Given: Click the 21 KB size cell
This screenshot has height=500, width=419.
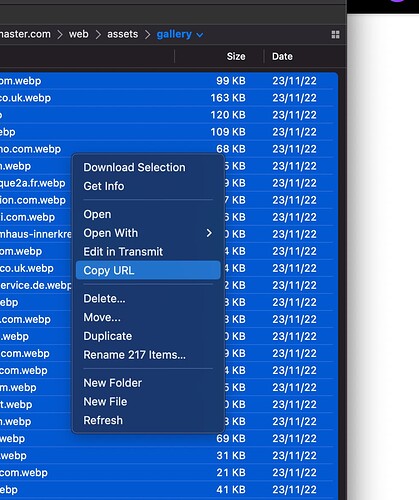Looking at the screenshot, I should click(231, 473).
